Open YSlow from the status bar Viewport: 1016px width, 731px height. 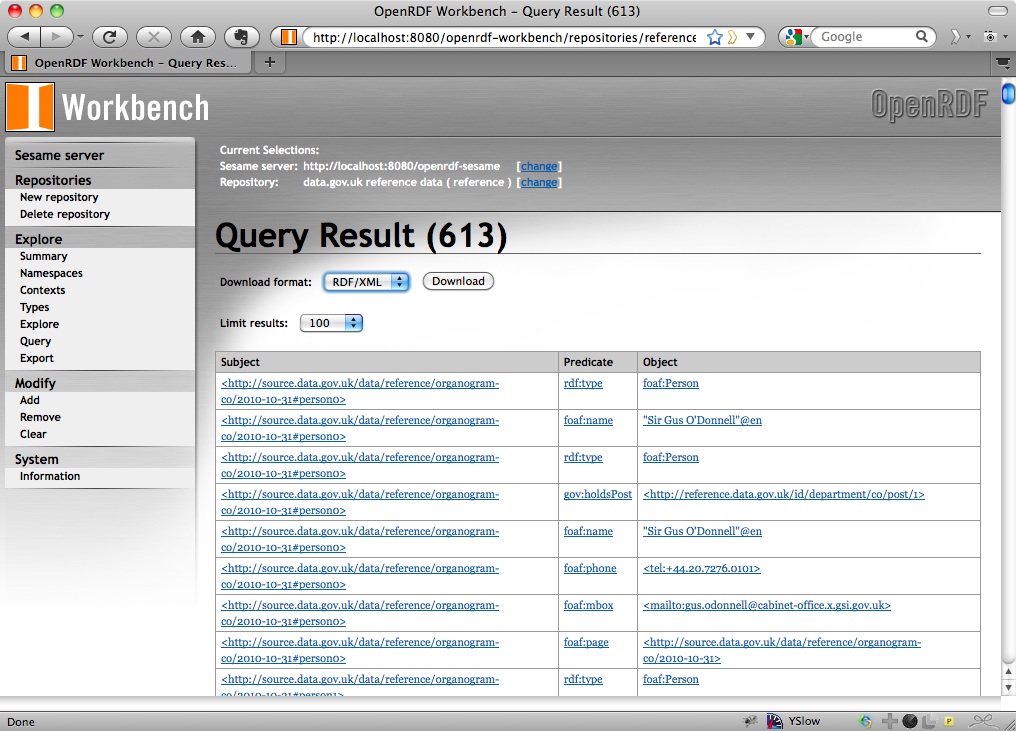(x=794, y=721)
